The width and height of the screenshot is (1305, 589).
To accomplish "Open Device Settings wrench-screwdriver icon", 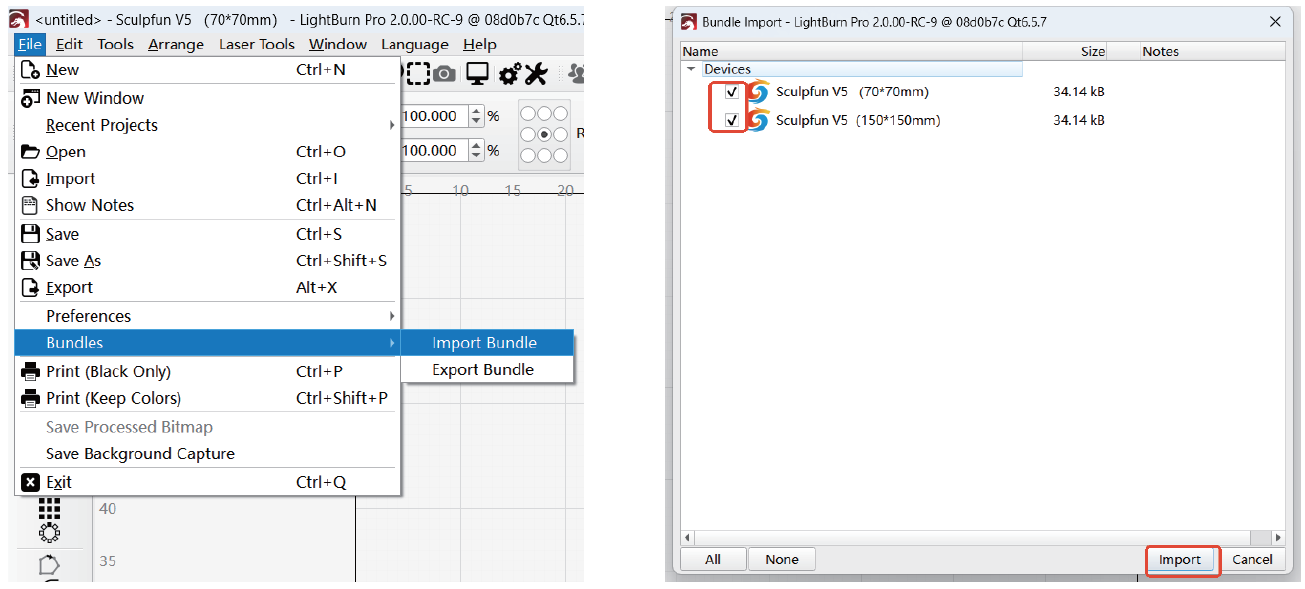I will point(536,73).
